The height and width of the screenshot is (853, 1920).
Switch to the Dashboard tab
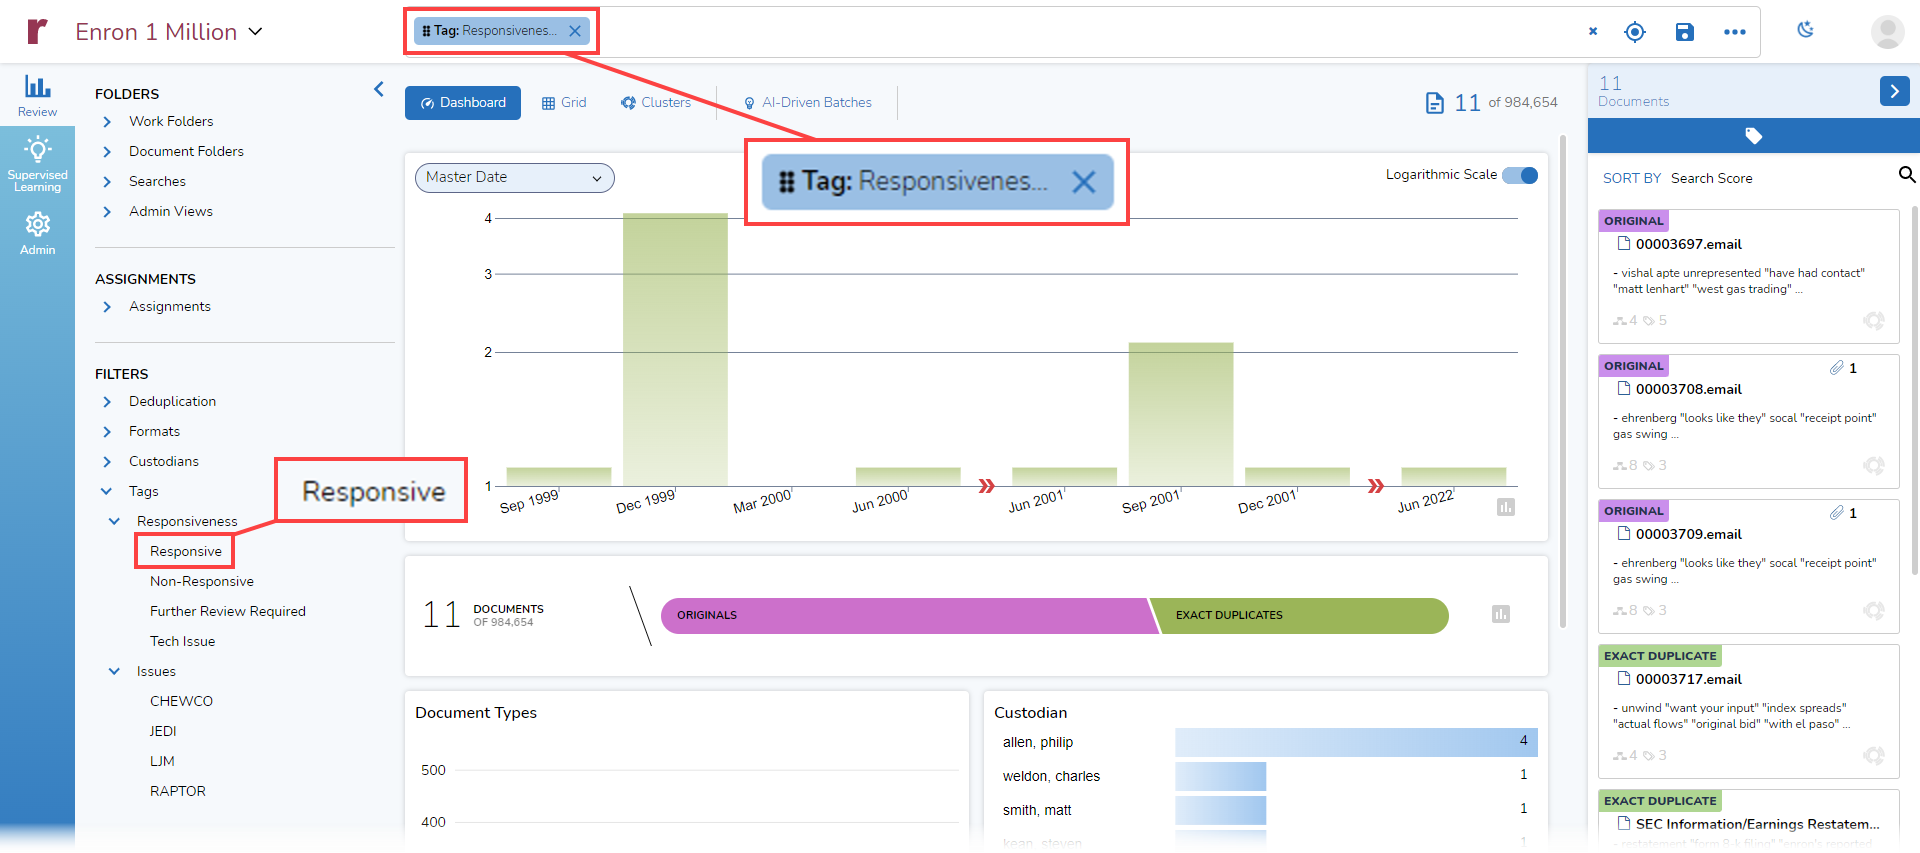coord(463,103)
